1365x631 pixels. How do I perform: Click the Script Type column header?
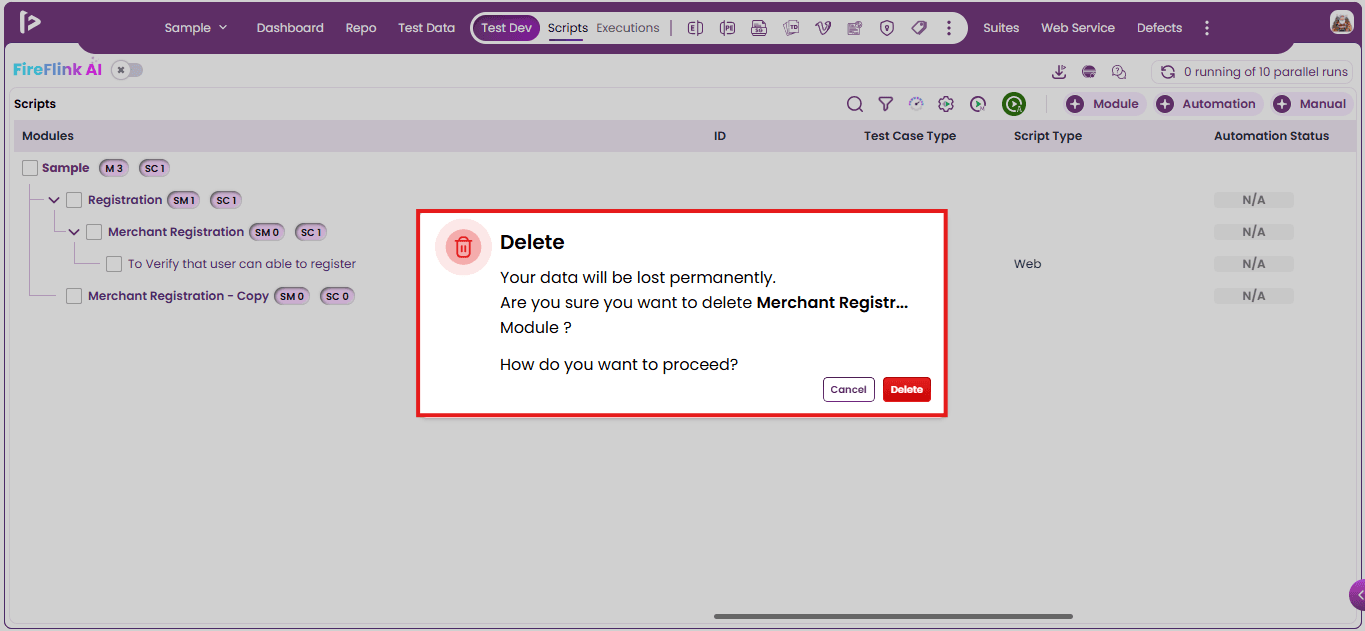(1048, 136)
